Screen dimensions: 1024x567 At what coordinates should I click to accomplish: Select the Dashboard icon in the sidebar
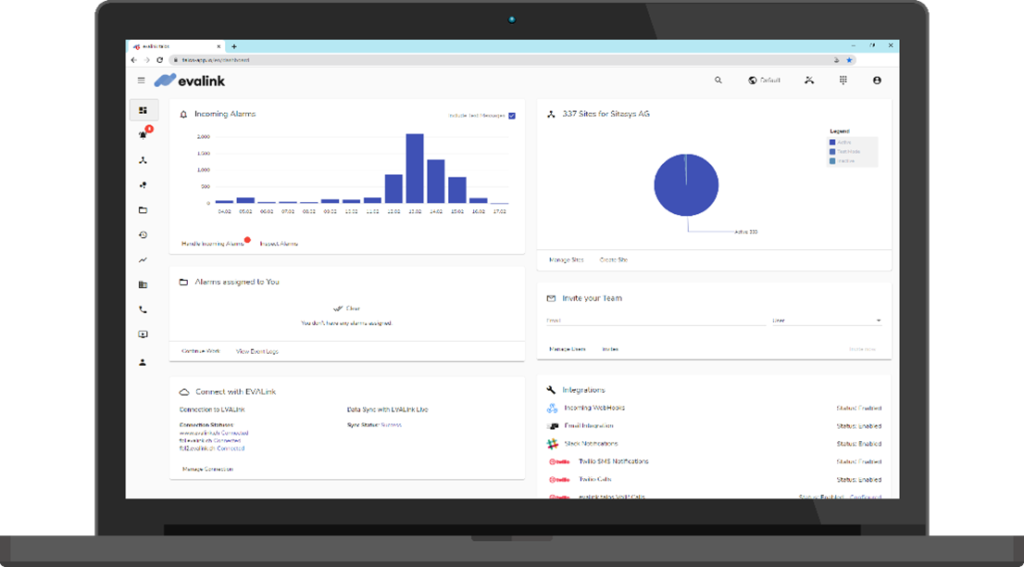pyautogui.click(x=143, y=110)
